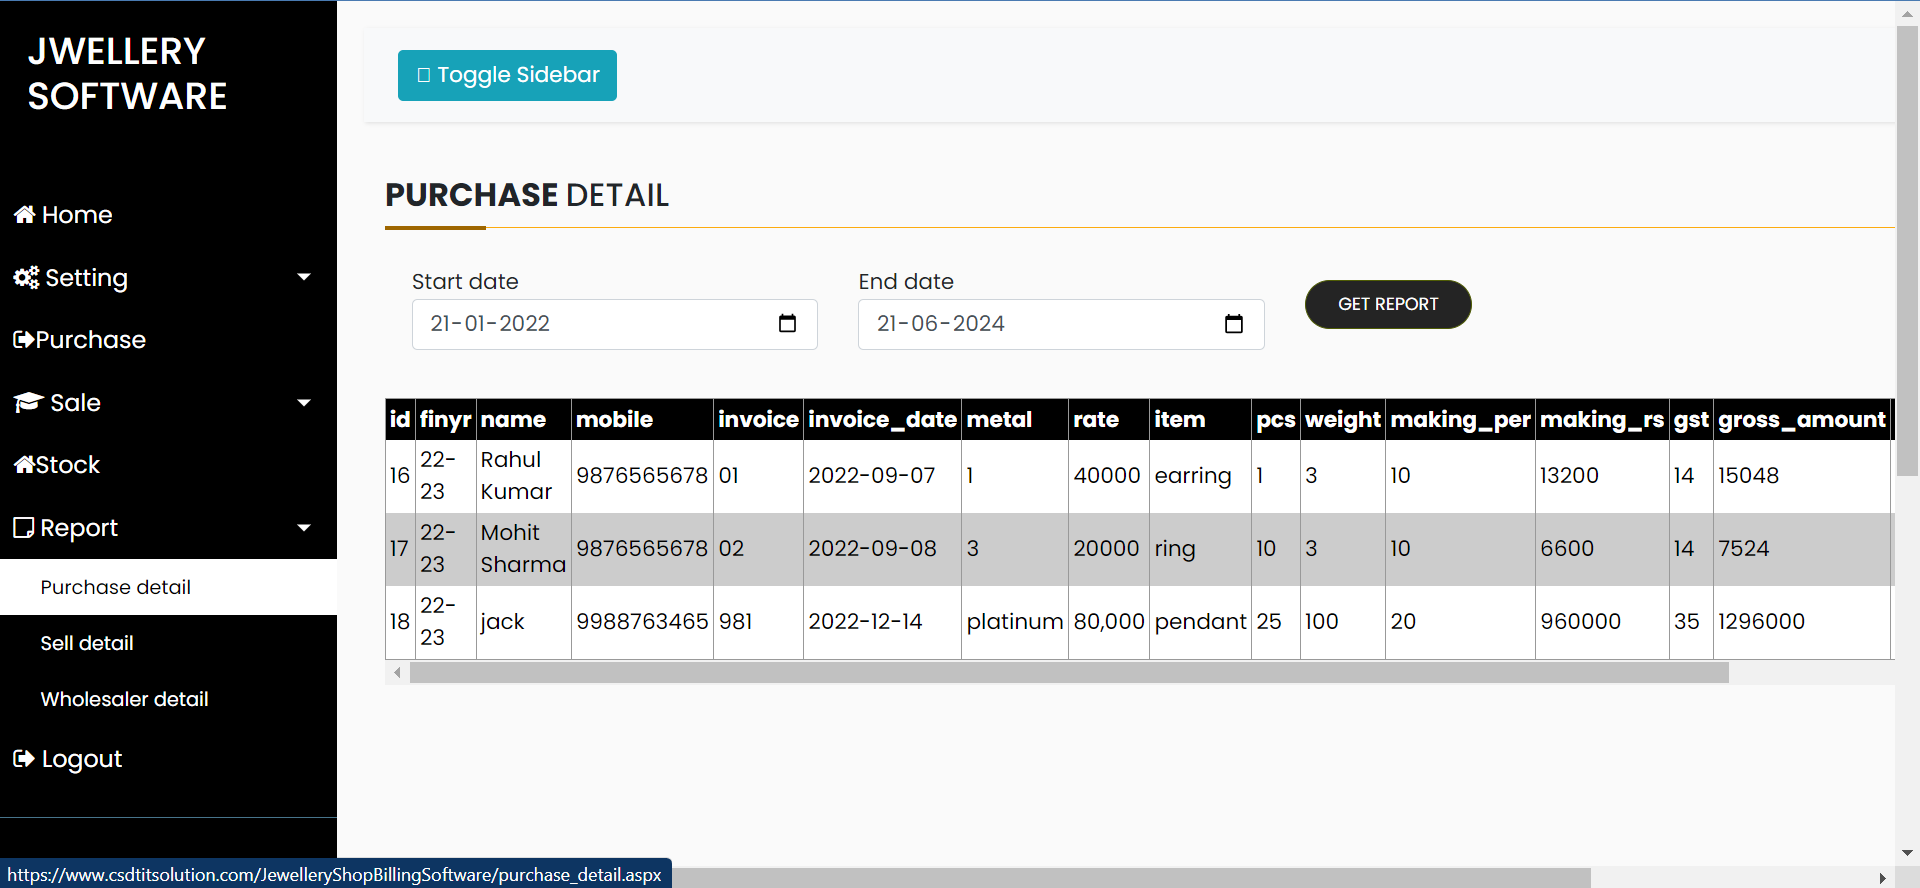Click the Home house icon
Image resolution: width=1920 pixels, height=888 pixels.
[x=25, y=215]
